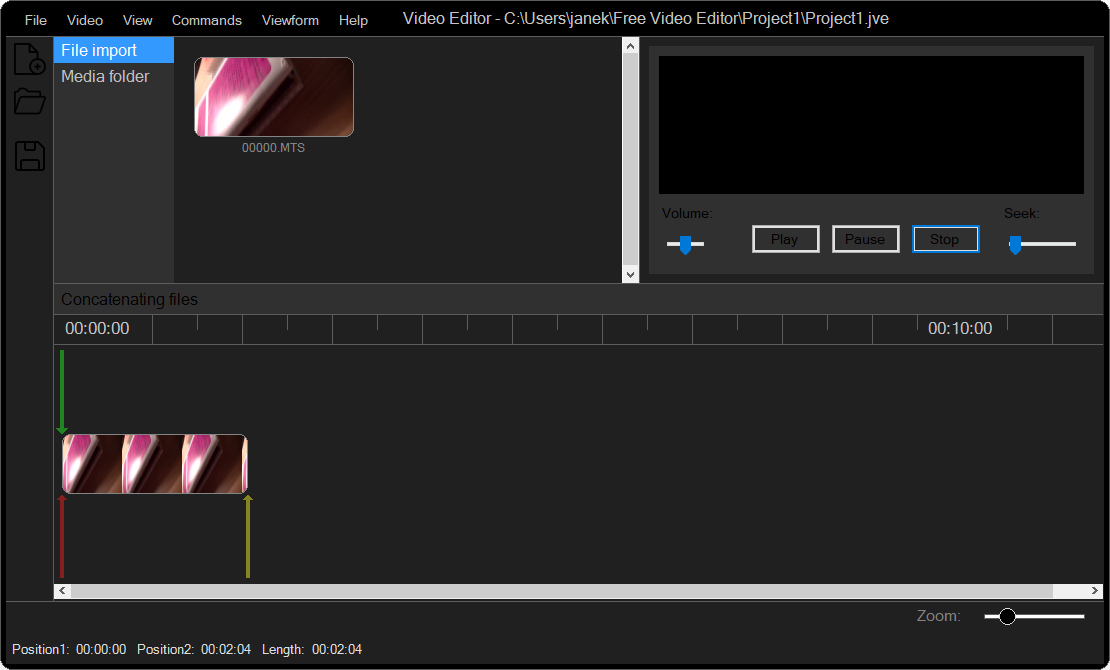Click the Volume slider handle
The height and width of the screenshot is (670, 1110).
click(685, 244)
